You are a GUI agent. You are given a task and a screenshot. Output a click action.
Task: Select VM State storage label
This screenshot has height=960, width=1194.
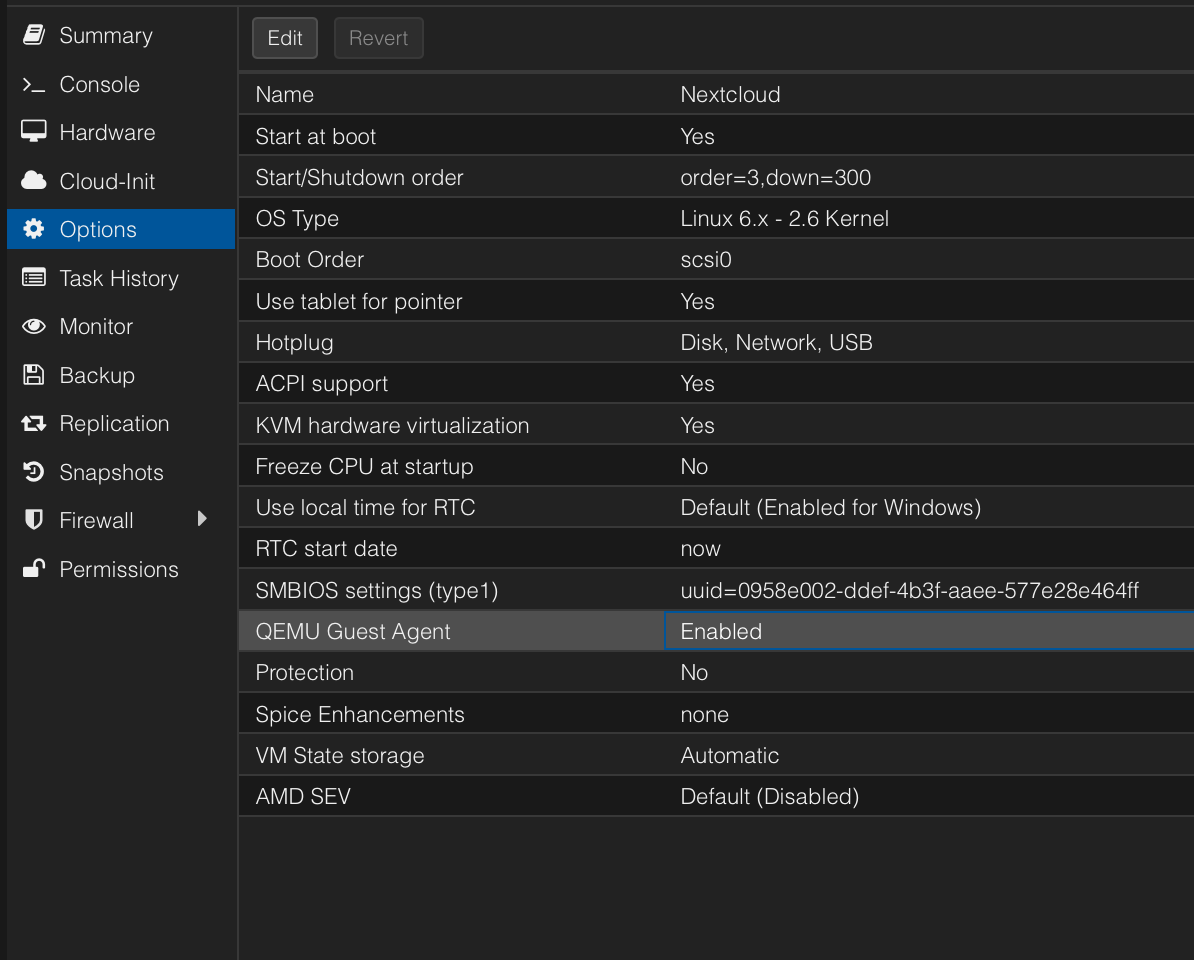pos(340,756)
